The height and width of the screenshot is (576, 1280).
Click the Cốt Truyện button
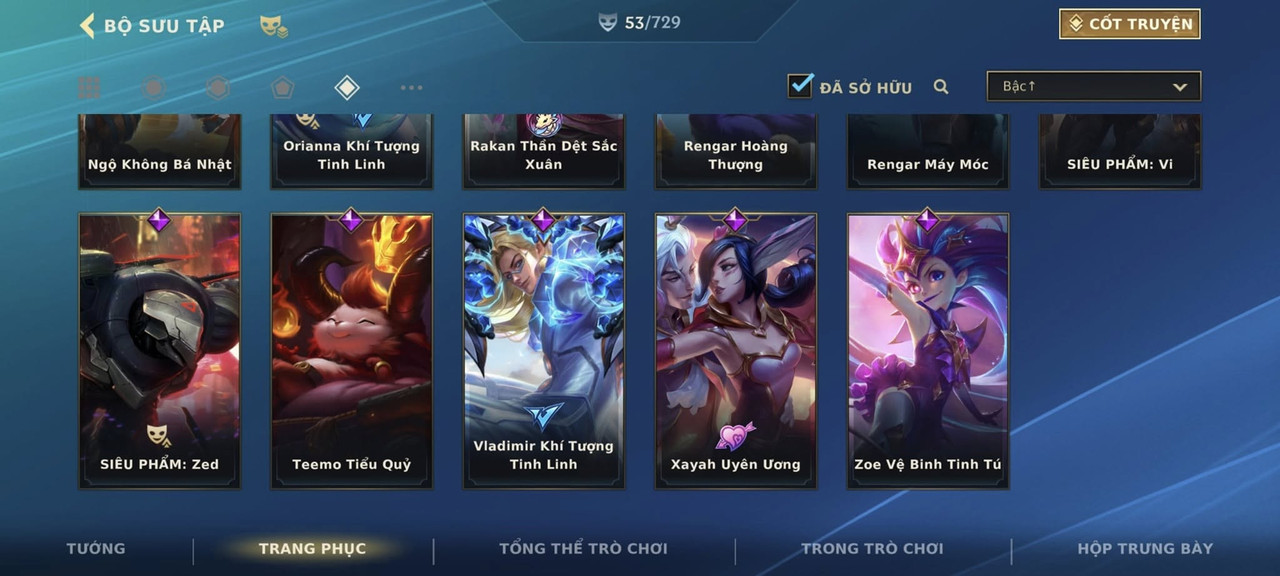(x=1130, y=24)
